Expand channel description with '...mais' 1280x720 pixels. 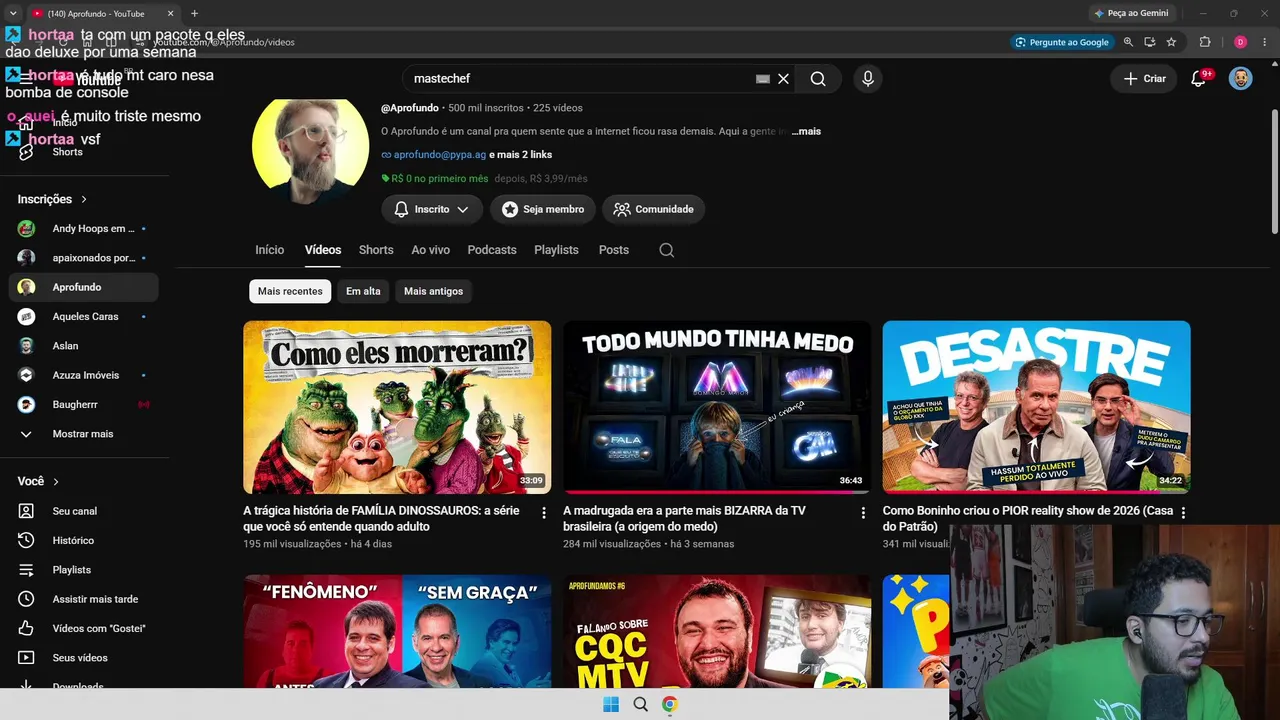click(806, 131)
